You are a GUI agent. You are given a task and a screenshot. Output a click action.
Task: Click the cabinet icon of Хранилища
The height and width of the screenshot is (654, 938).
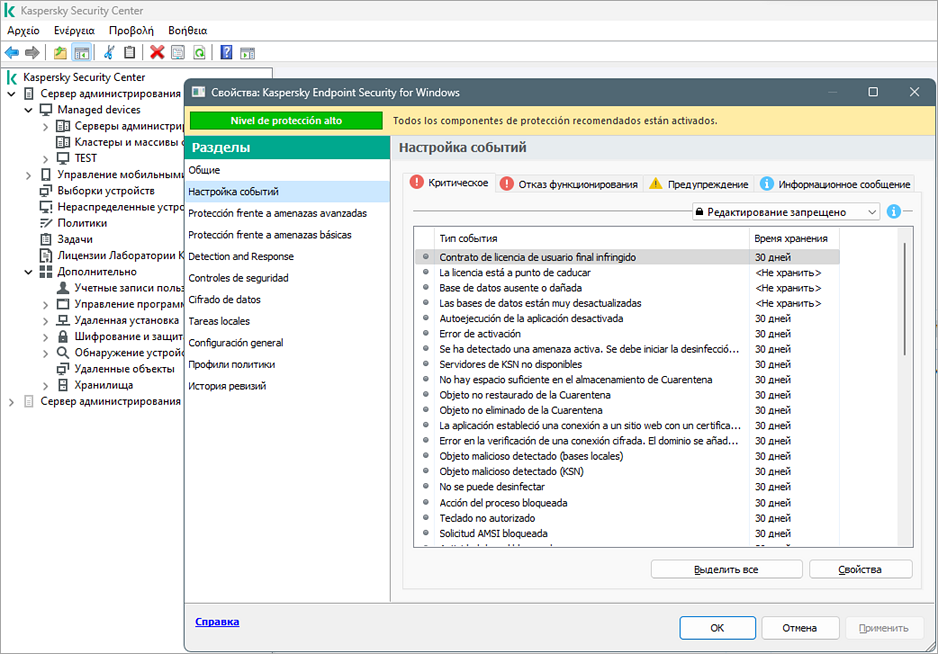(x=63, y=384)
